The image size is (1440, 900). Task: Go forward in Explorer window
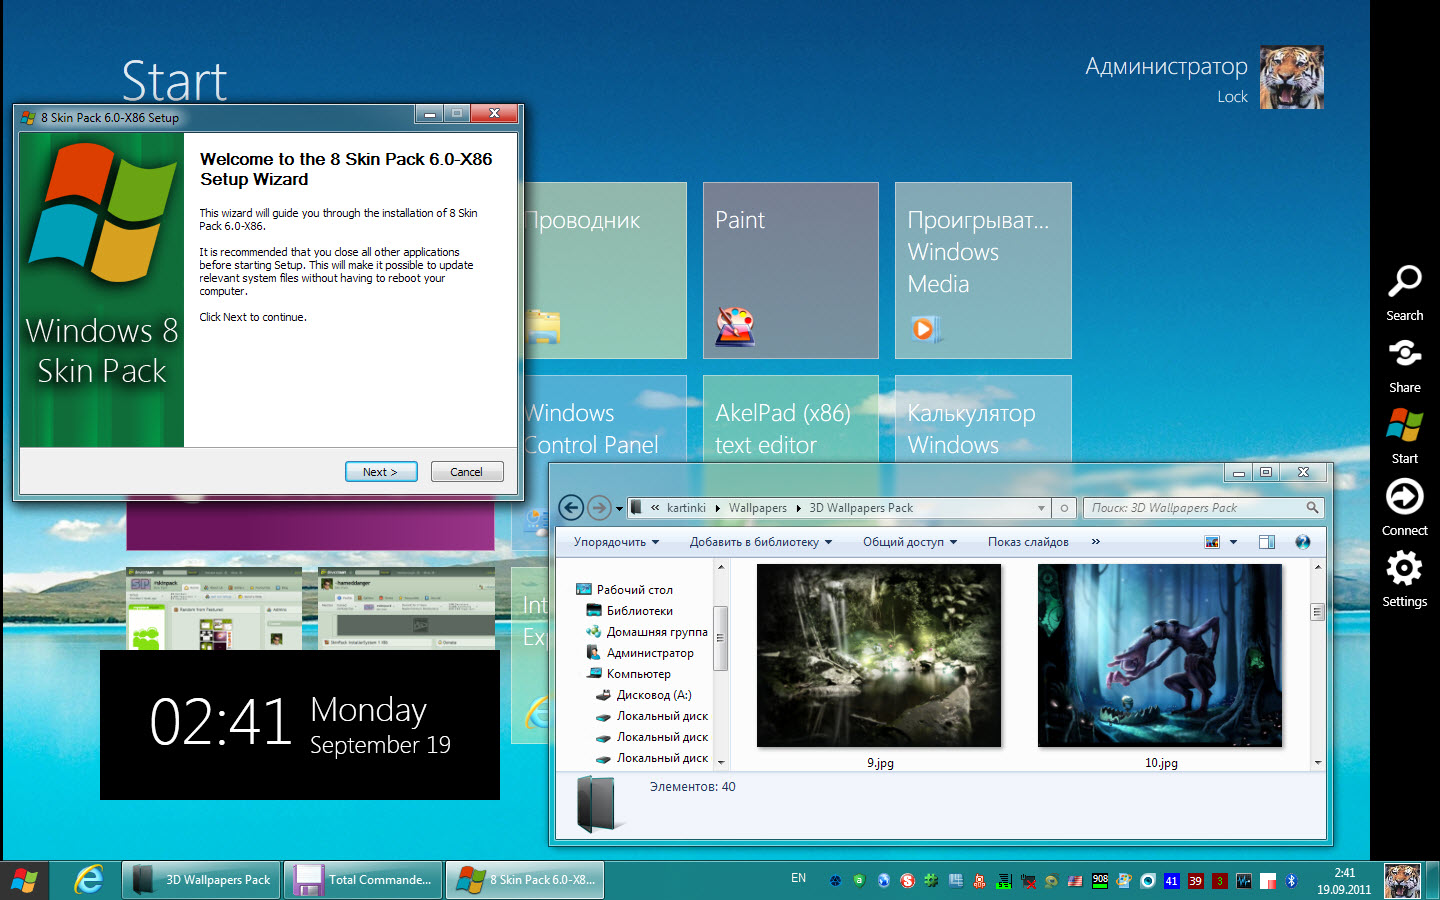point(599,508)
